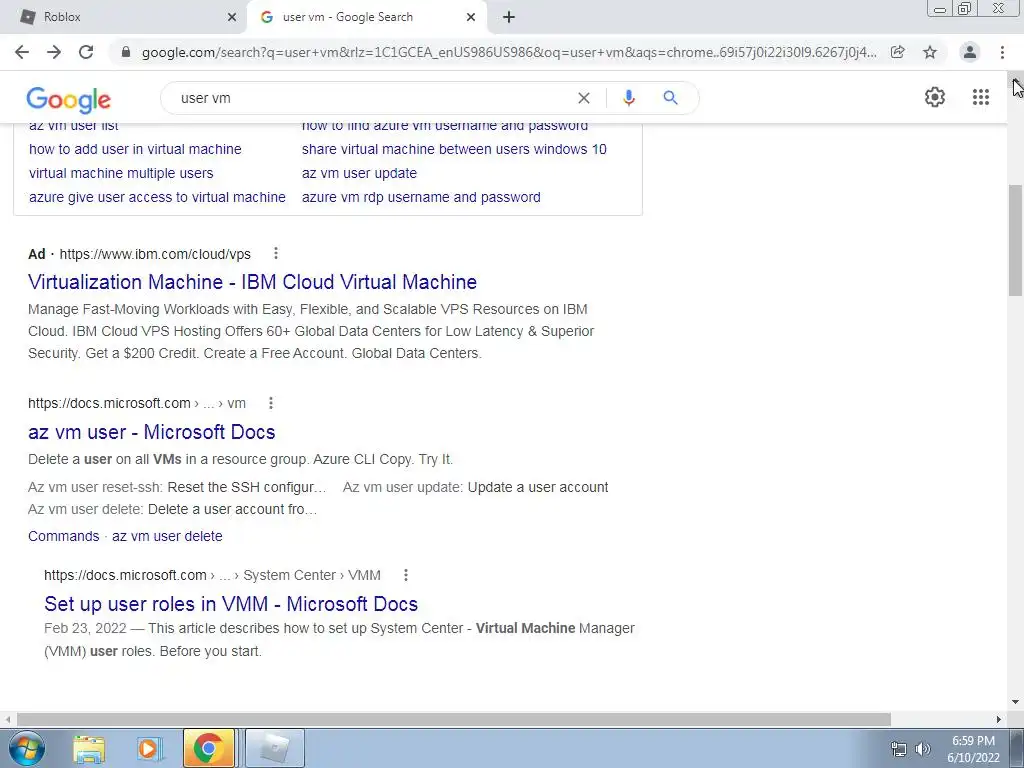Show the taskbar clock and date
This screenshot has height=768, width=1024.
973,749
